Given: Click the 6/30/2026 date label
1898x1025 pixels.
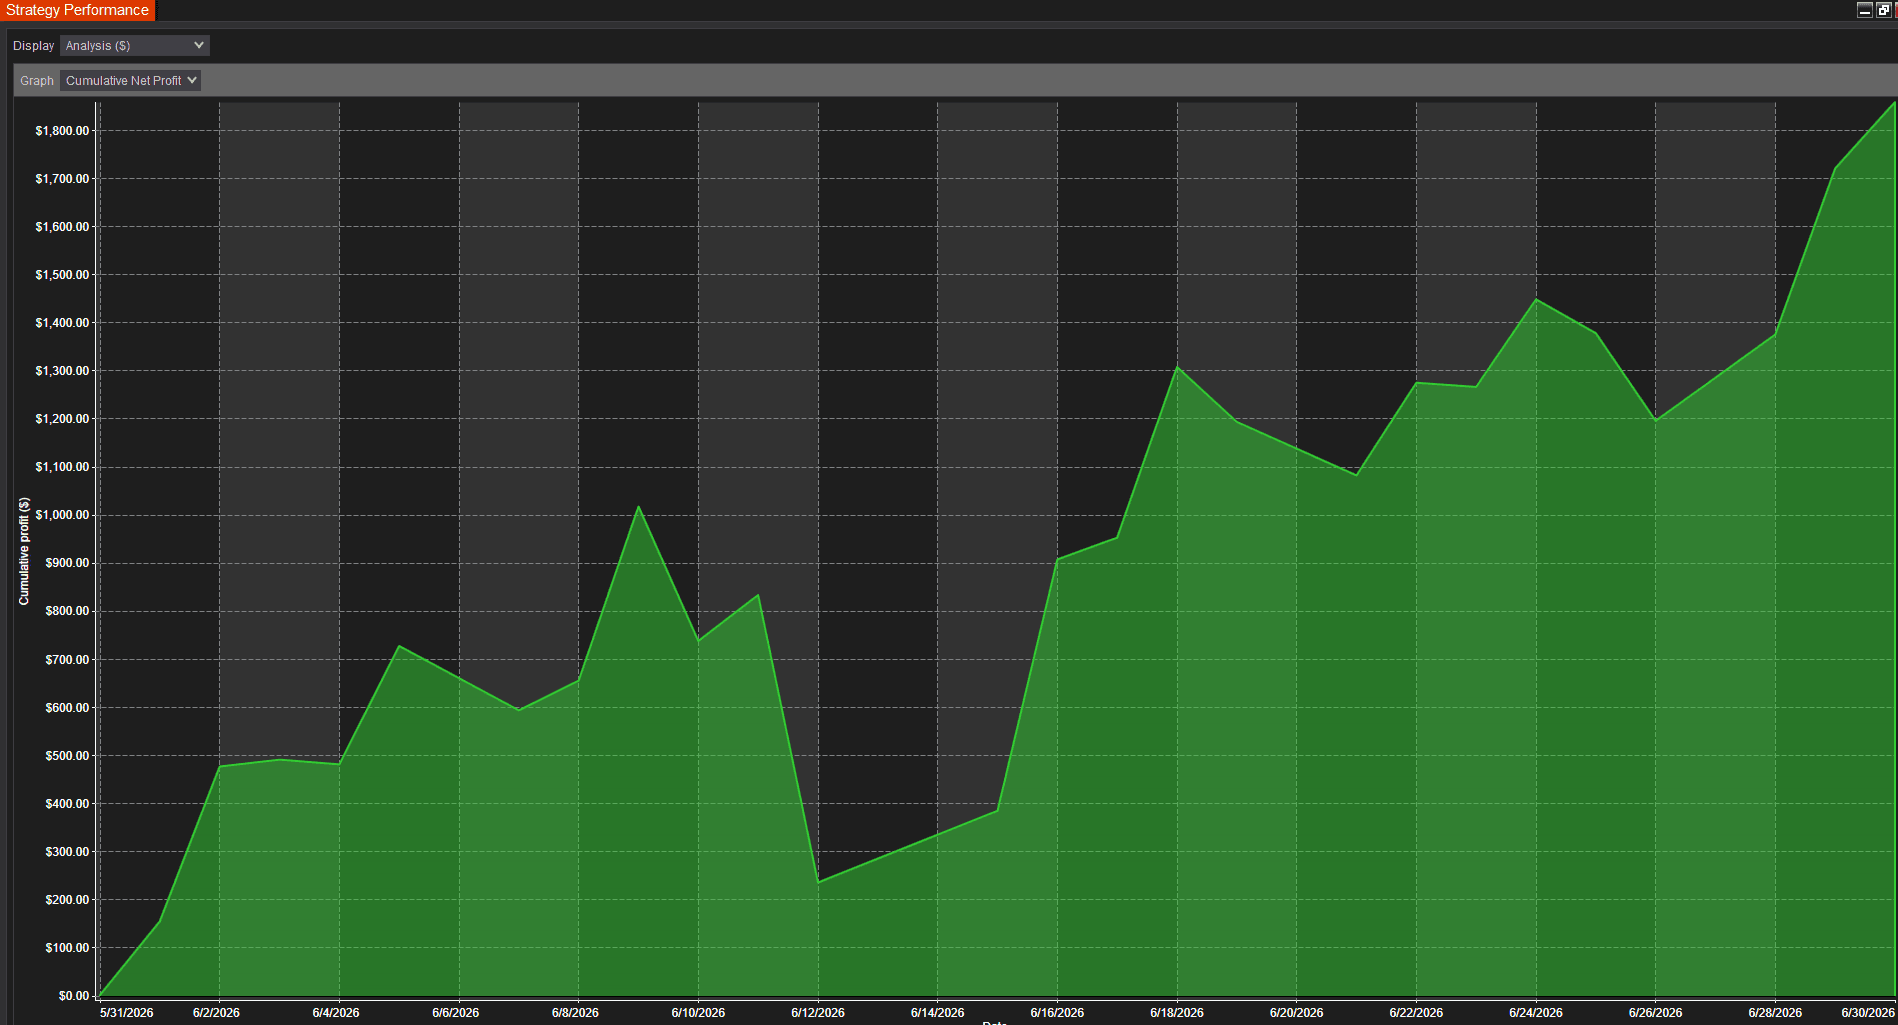Looking at the screenshot, I should click(1868, 1013).
